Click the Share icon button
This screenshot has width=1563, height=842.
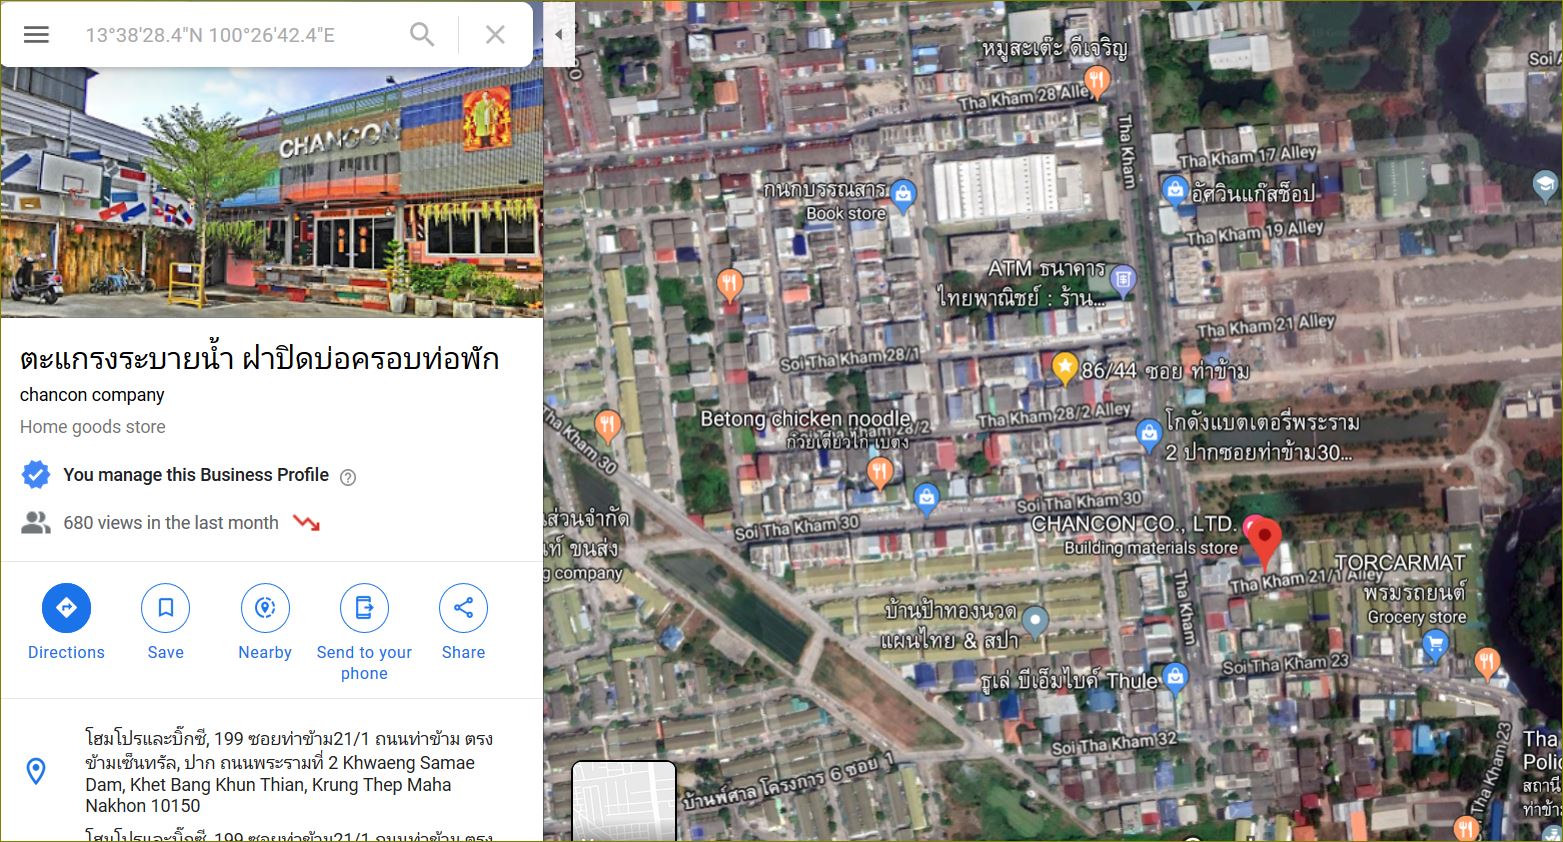(463, 608)
